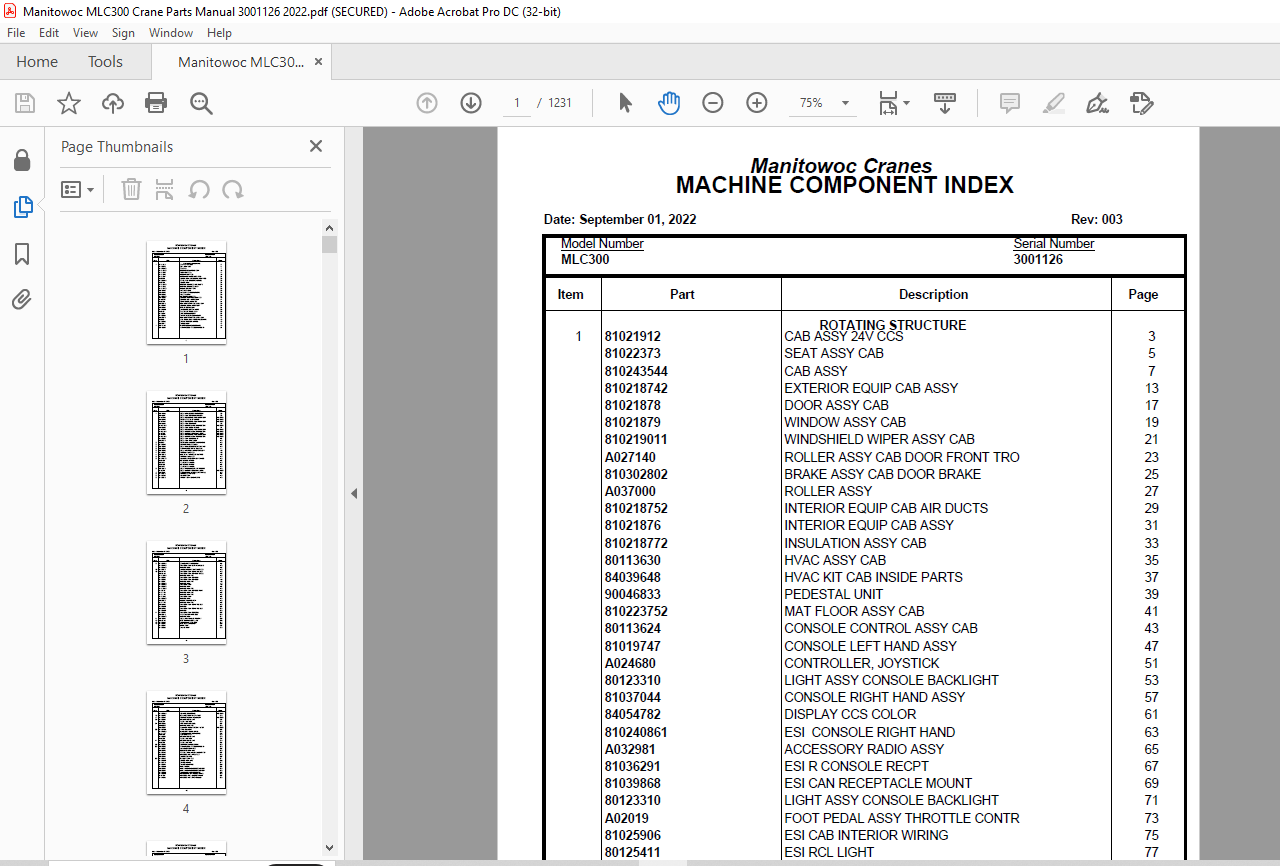The width and height of the screenshot is (1280, 866).
Task: Click the fit page width icon
Action: (887, 103)
